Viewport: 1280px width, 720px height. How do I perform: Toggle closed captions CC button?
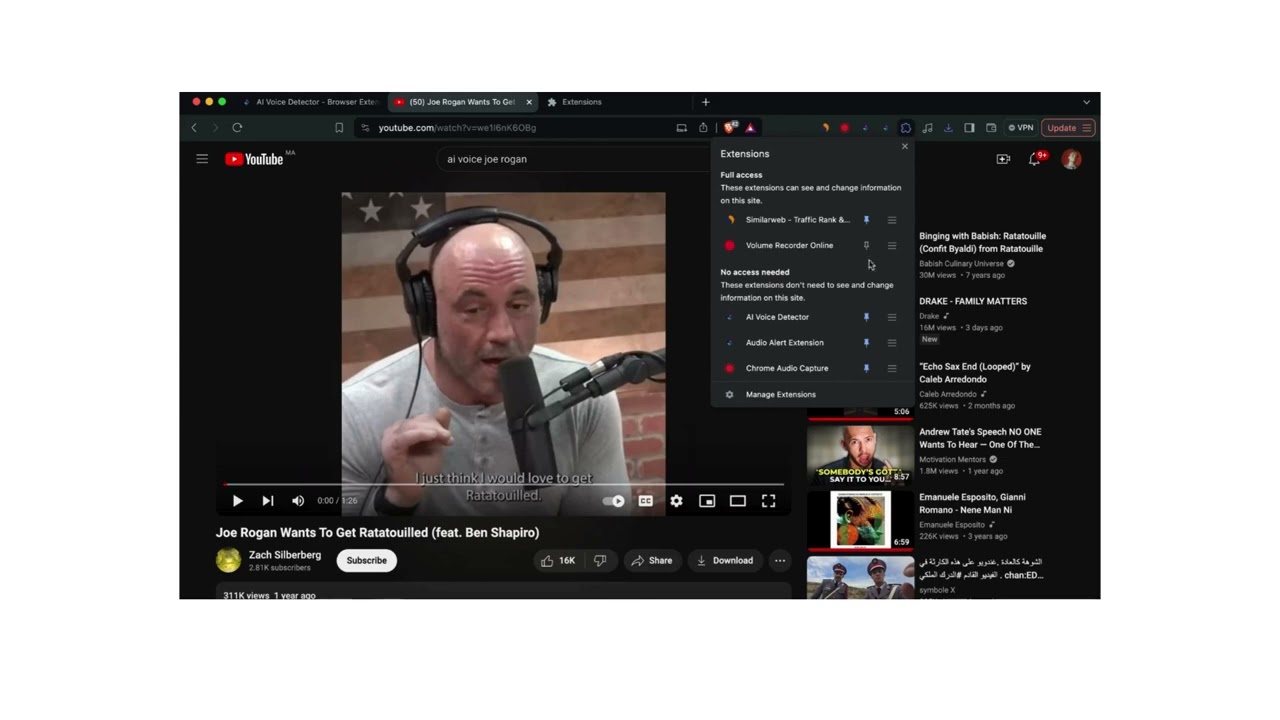point(646,501)
